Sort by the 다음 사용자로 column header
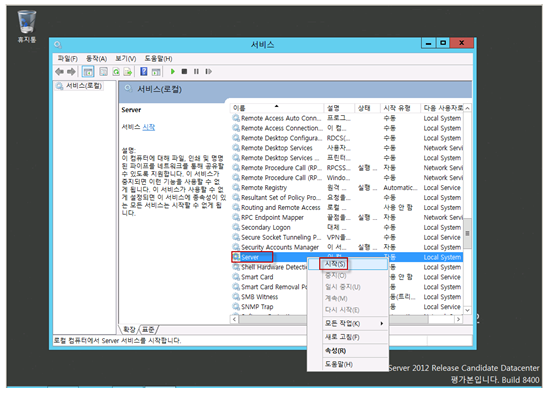Image resolution: width=549 pixels, height=393 pixels. [442, 108]
